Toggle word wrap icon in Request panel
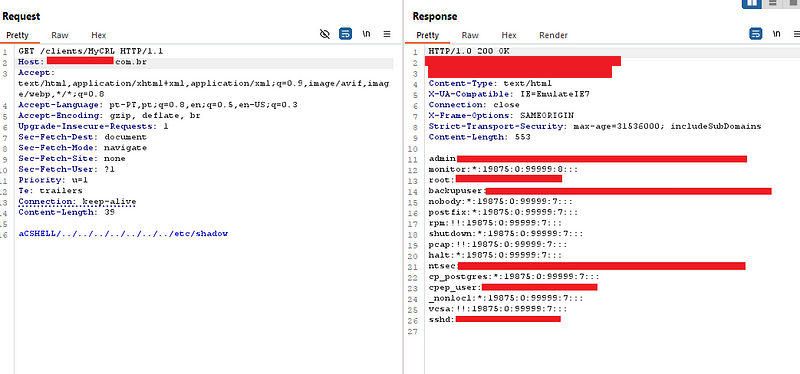 [345, 34]
